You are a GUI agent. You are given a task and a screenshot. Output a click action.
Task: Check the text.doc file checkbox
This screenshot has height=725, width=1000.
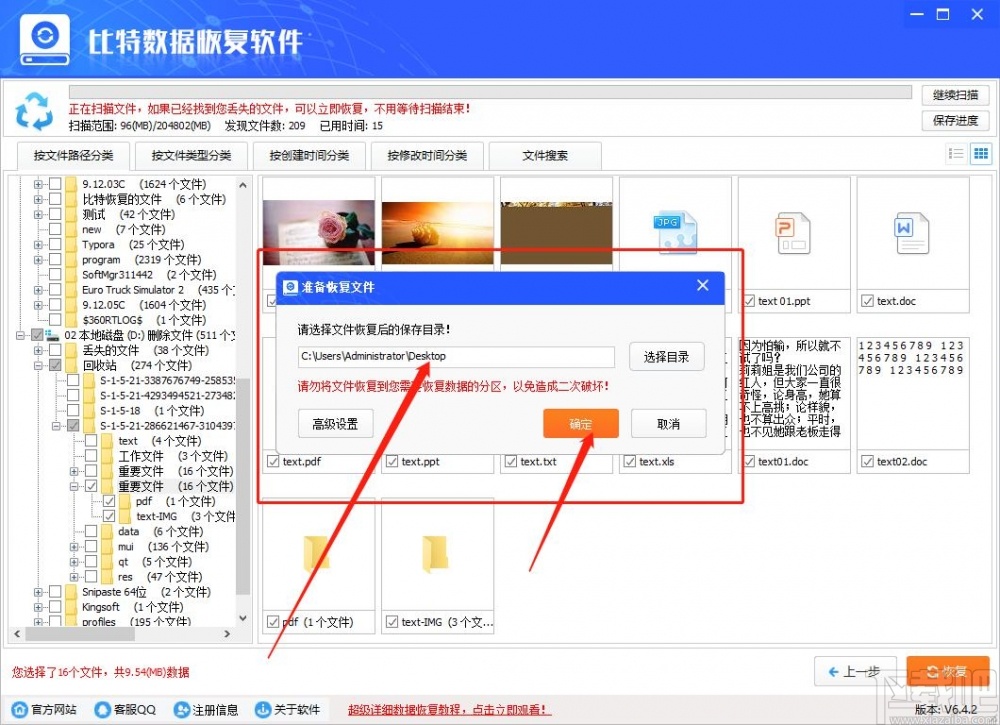[866, 300]
